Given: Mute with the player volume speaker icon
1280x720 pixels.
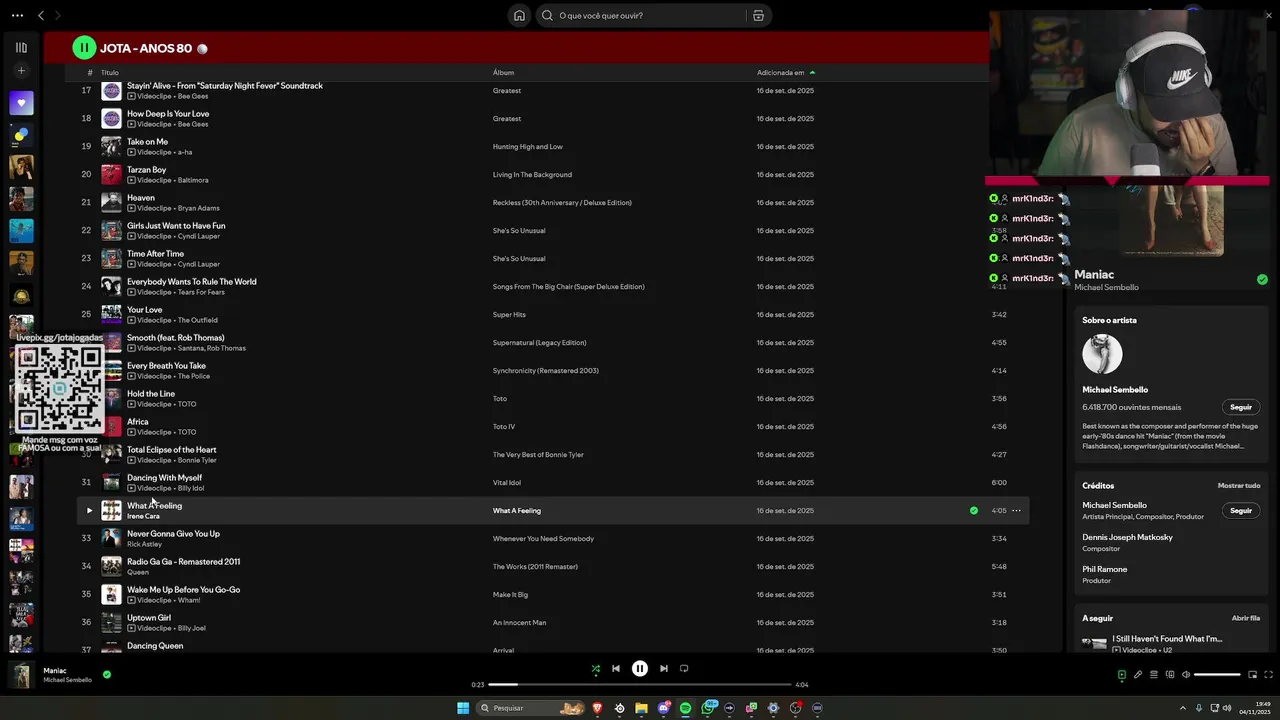Looking at the screenshot, I should pyautogui.click(x=1186, y=675).
